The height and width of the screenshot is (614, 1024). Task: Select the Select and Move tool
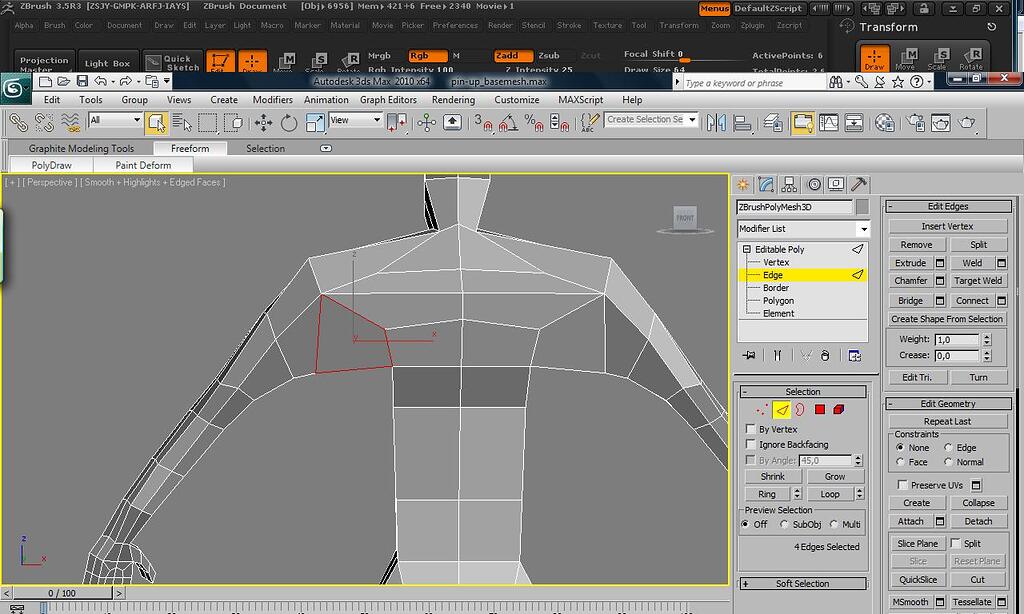pos(264,122)
